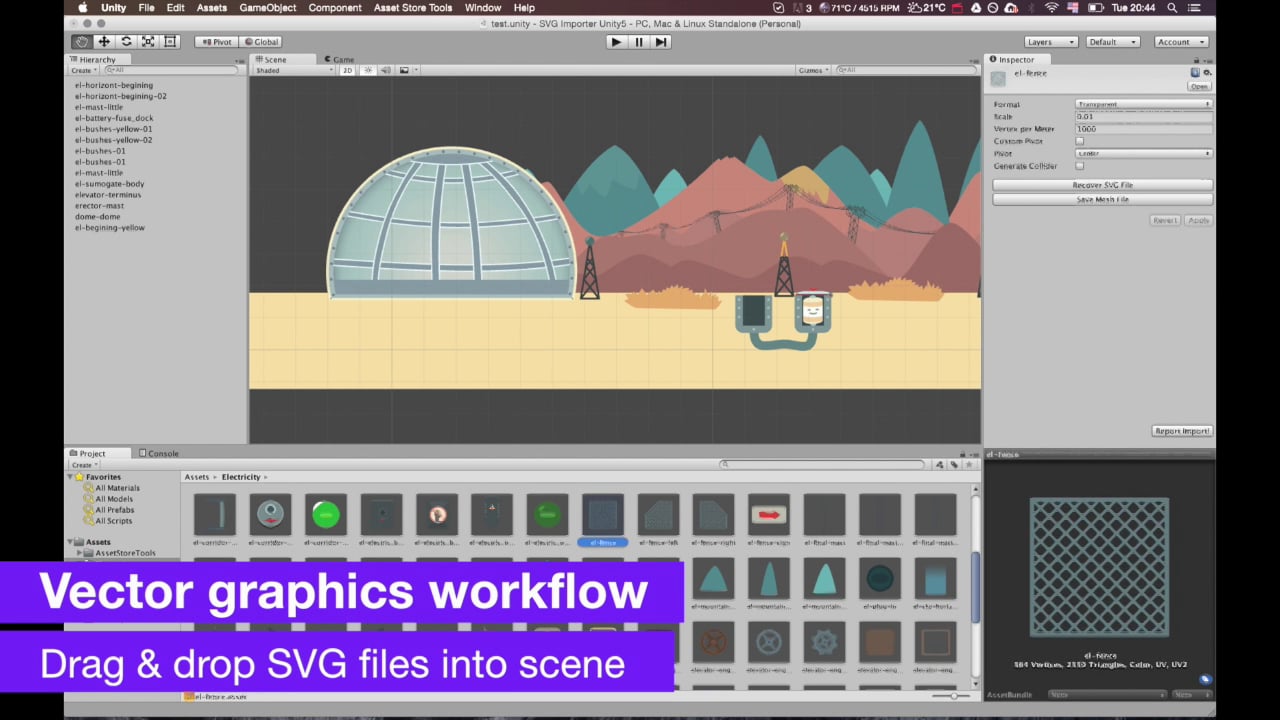Image resolution: width=1280 pixels, height=720 pixels.
Task: Toggle scene lighting sun icon
Action: point(368,71)
